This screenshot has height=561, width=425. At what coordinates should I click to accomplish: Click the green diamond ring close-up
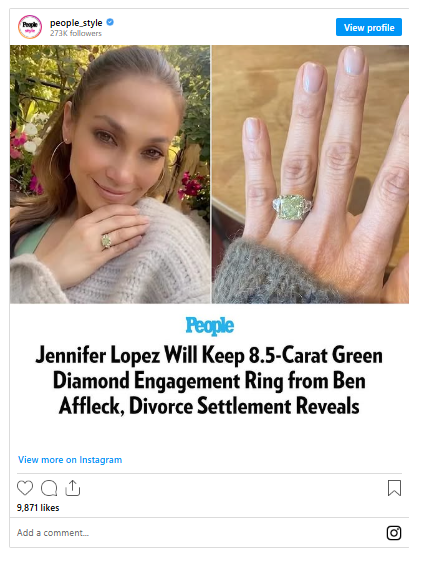(291, 208)
